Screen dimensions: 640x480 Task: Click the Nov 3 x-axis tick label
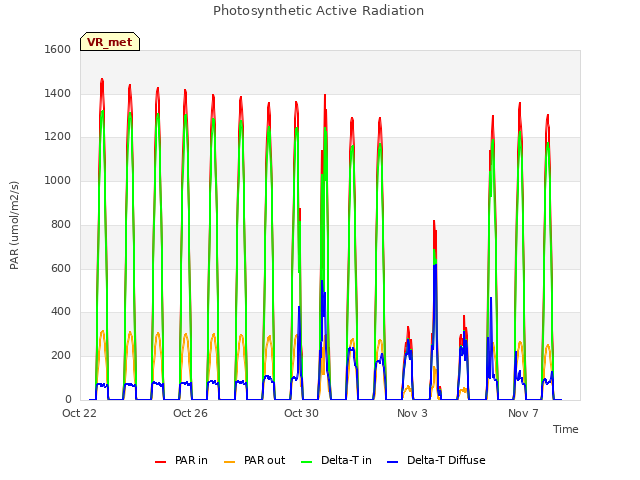pos(412,413)
